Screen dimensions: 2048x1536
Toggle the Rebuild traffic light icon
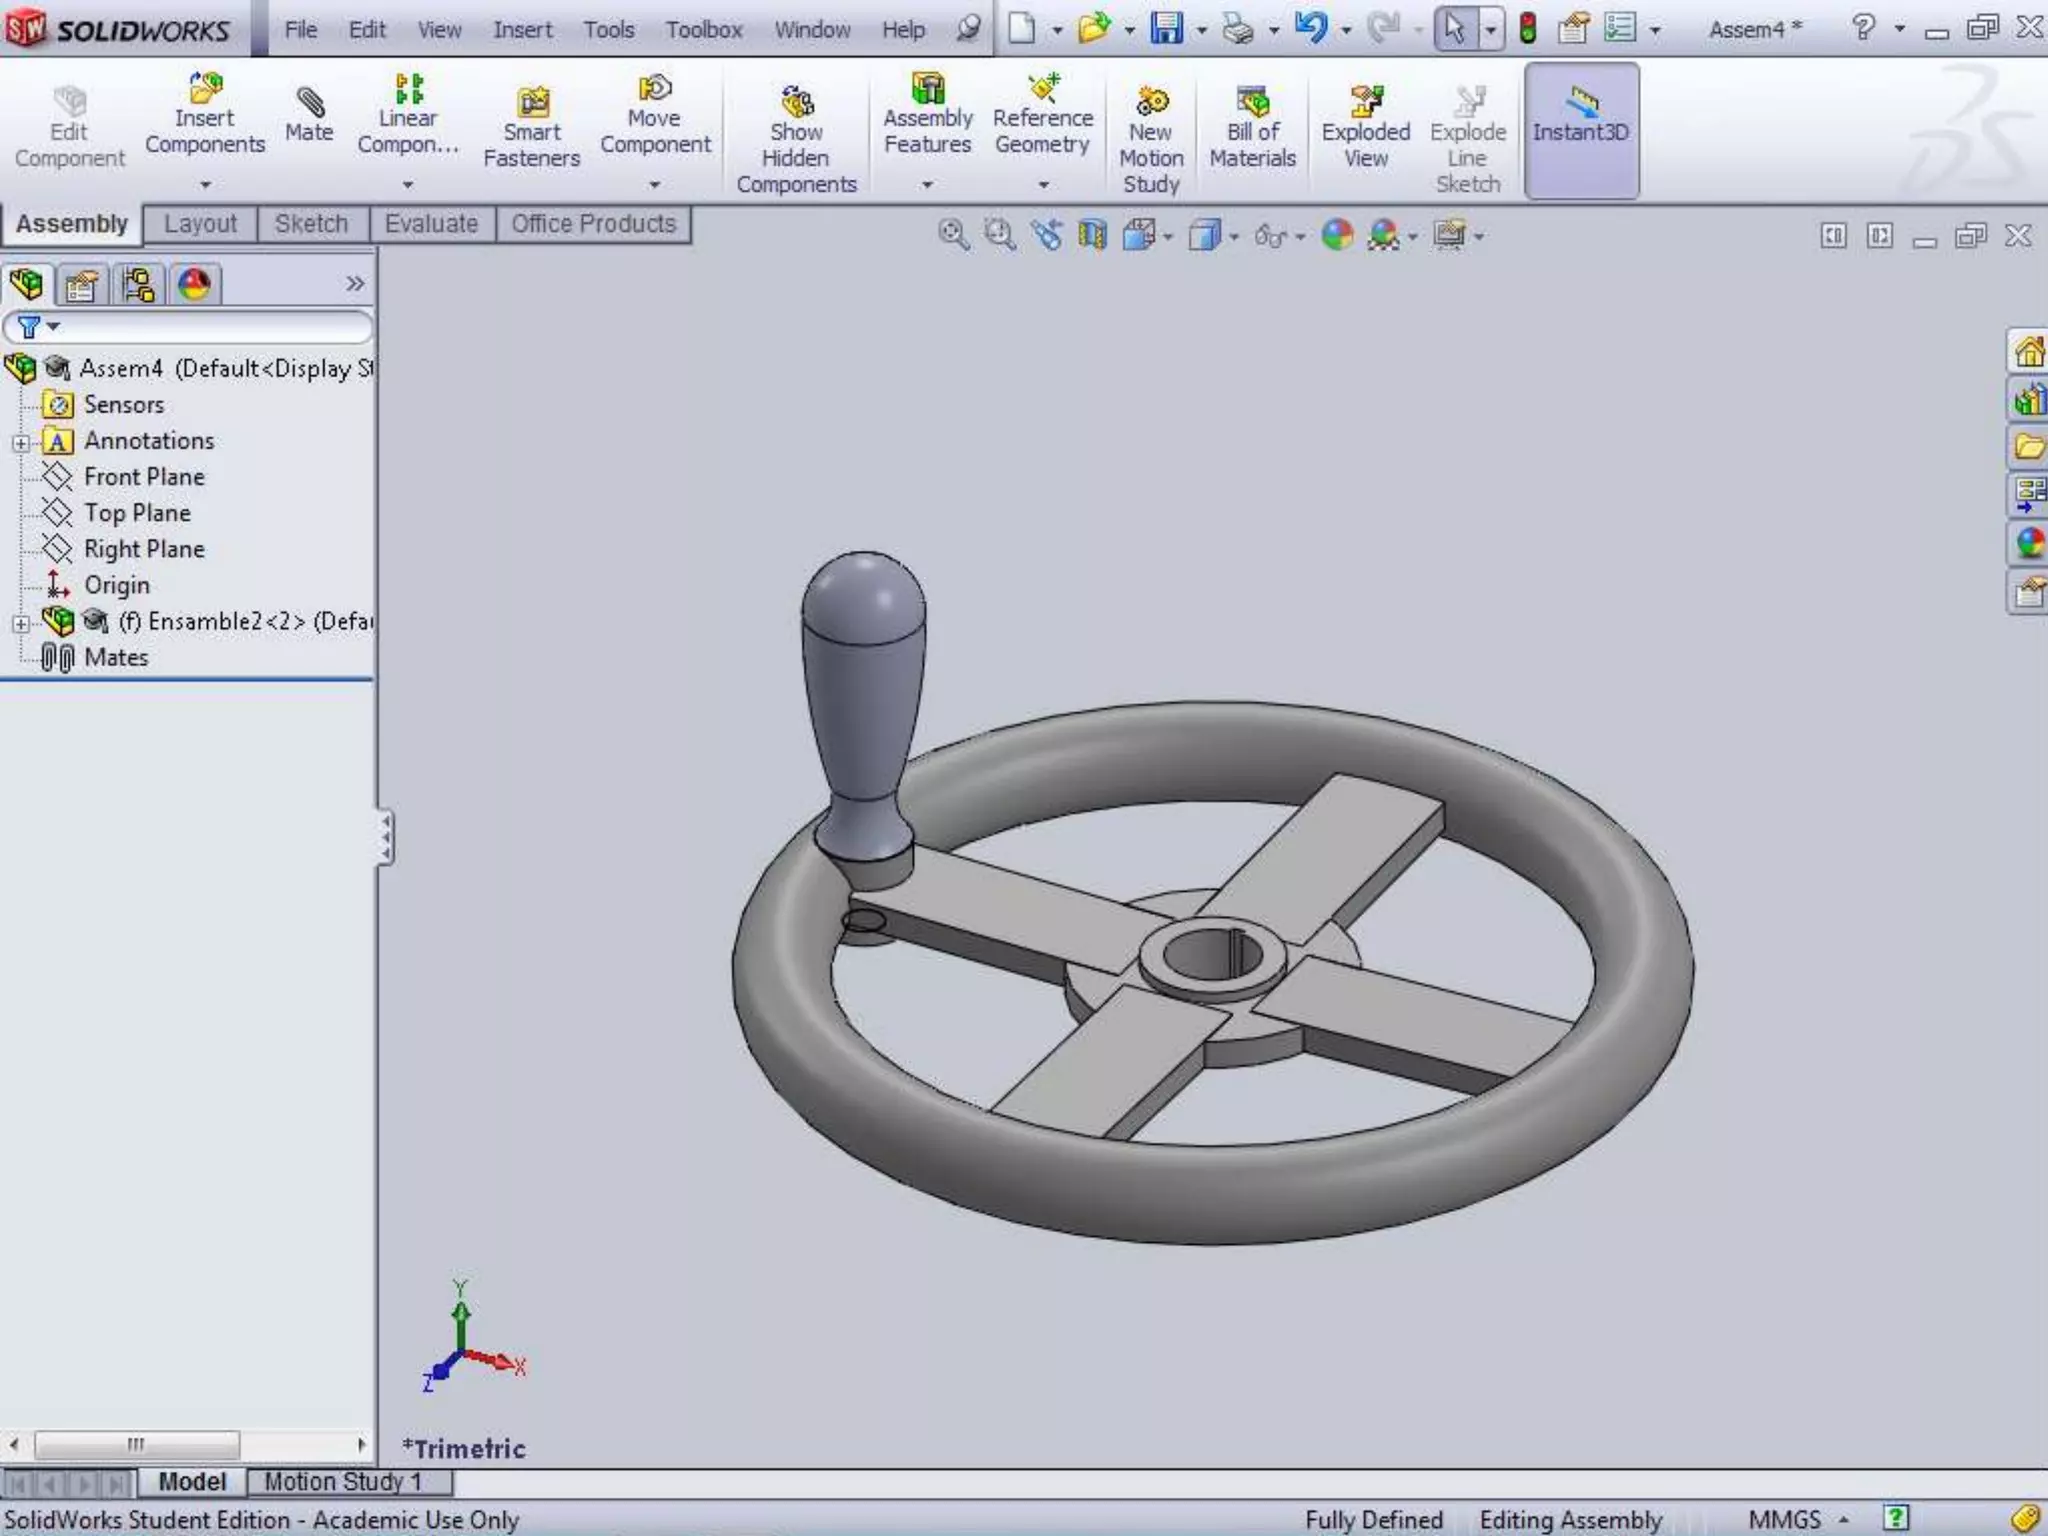click(x=1527, y=28)
